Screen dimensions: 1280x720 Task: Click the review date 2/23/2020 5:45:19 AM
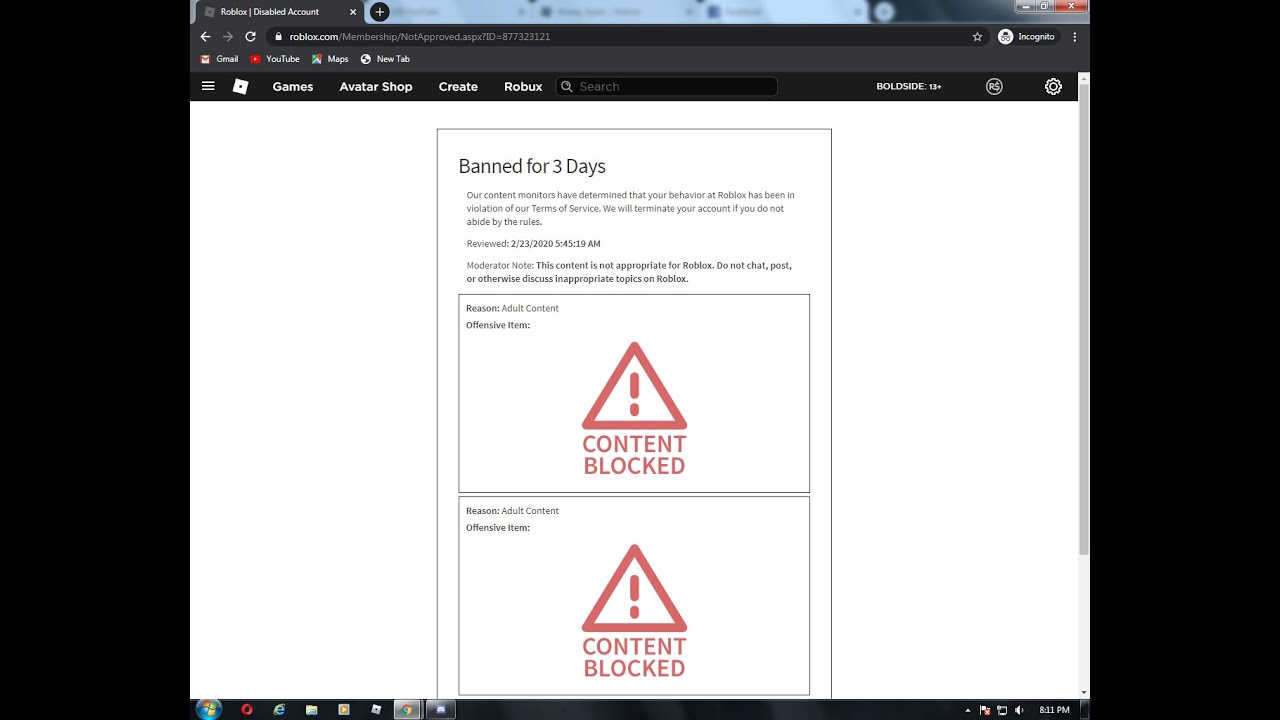[555, 244]
